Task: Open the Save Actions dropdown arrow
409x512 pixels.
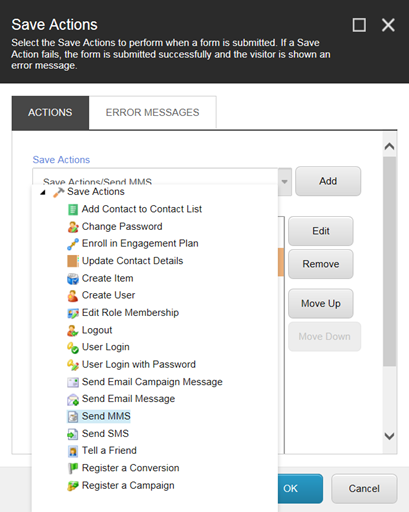Action: (x=284, y=182)
